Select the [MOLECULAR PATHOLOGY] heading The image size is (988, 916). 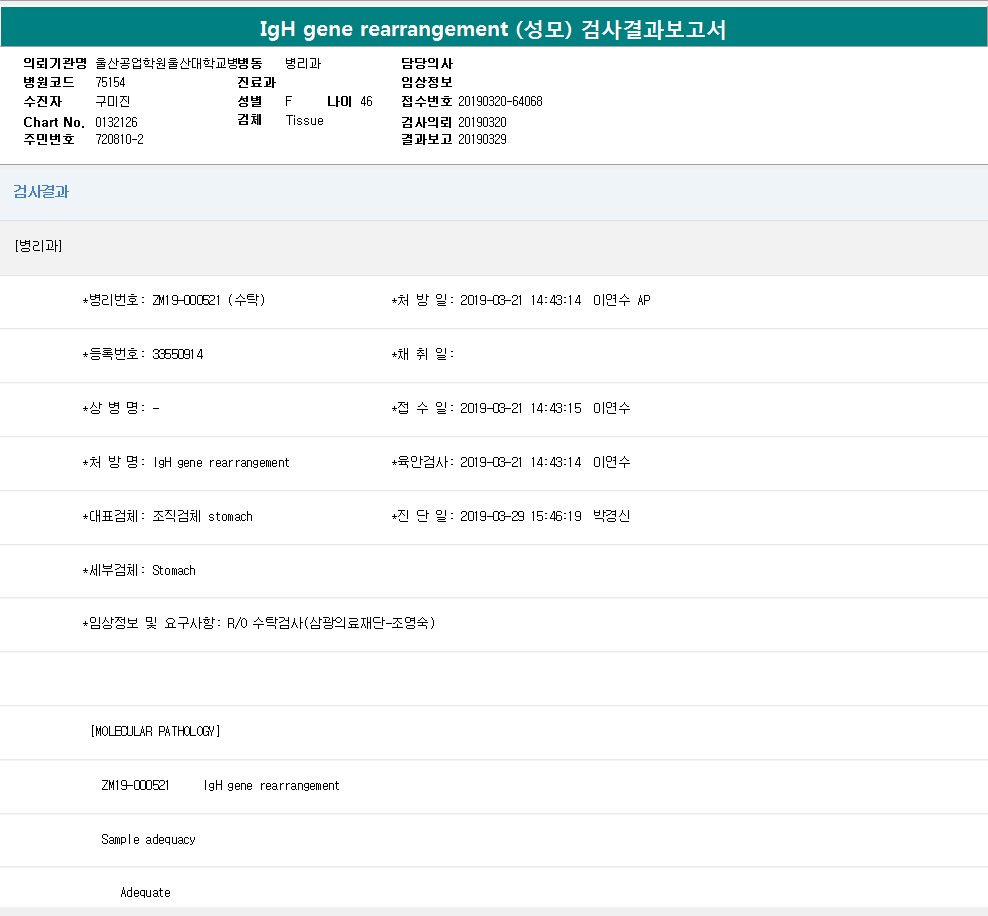pos(155,731)
